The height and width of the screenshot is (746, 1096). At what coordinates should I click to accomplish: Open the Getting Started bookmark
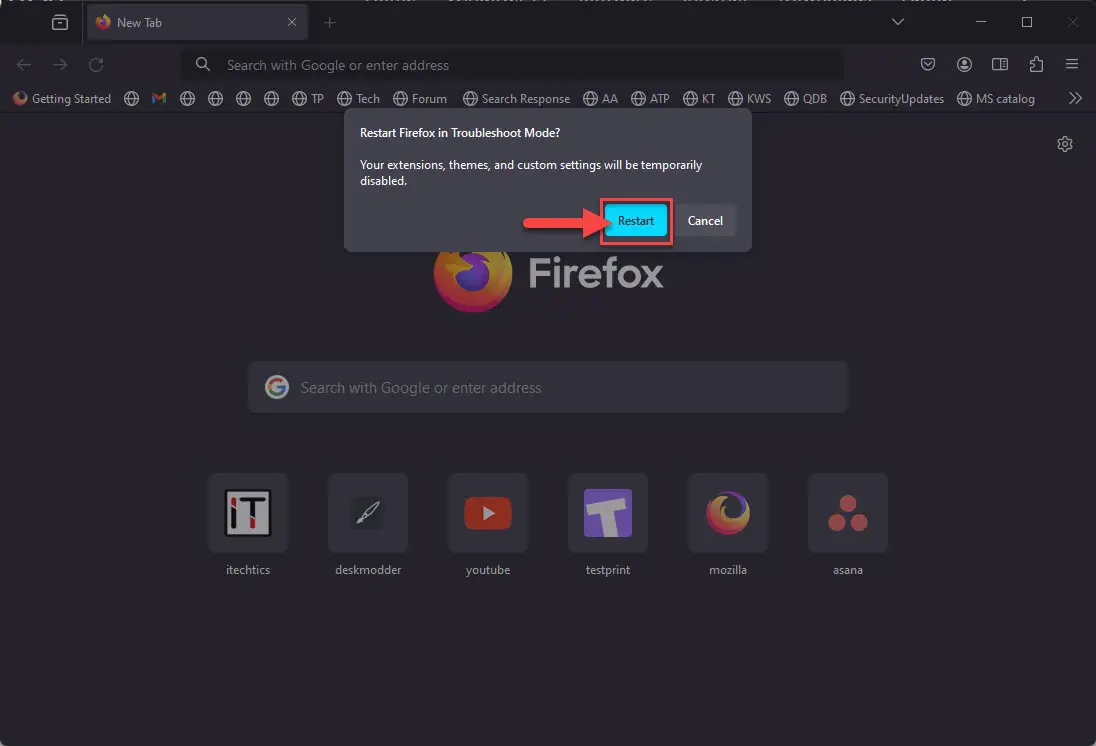(x=62, y=98)
